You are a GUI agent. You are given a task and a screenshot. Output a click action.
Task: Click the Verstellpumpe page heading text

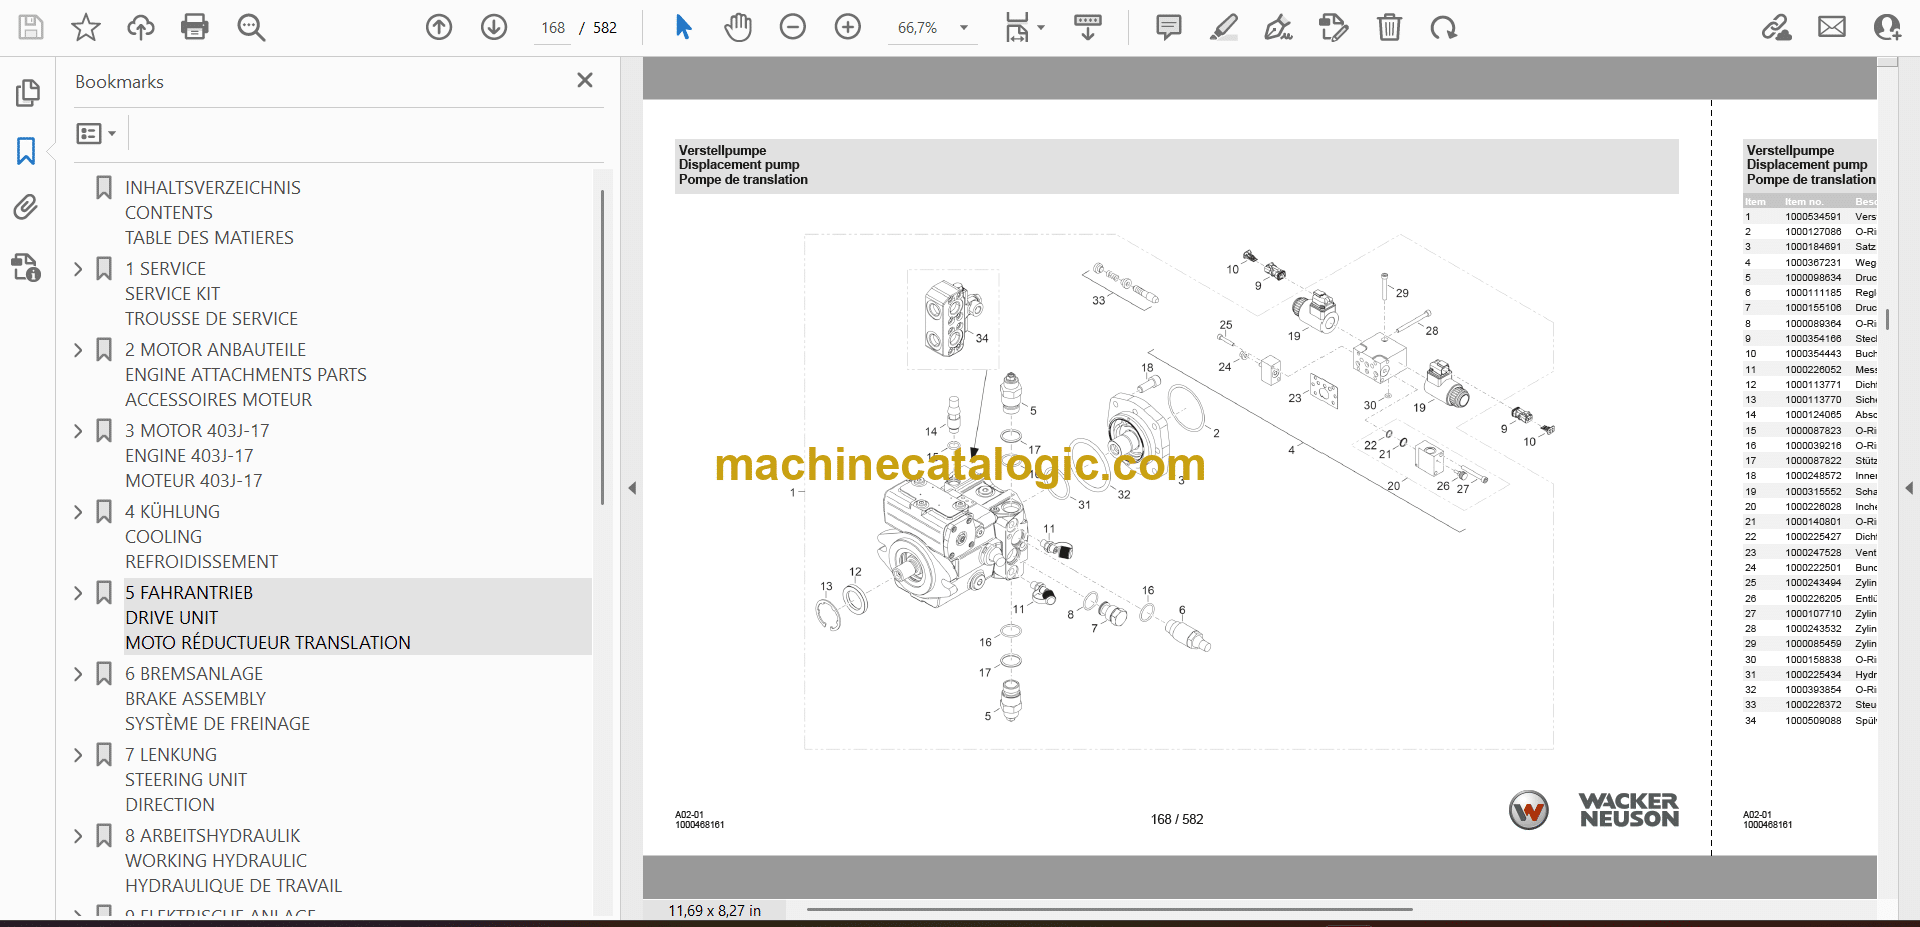click(722, 150)
